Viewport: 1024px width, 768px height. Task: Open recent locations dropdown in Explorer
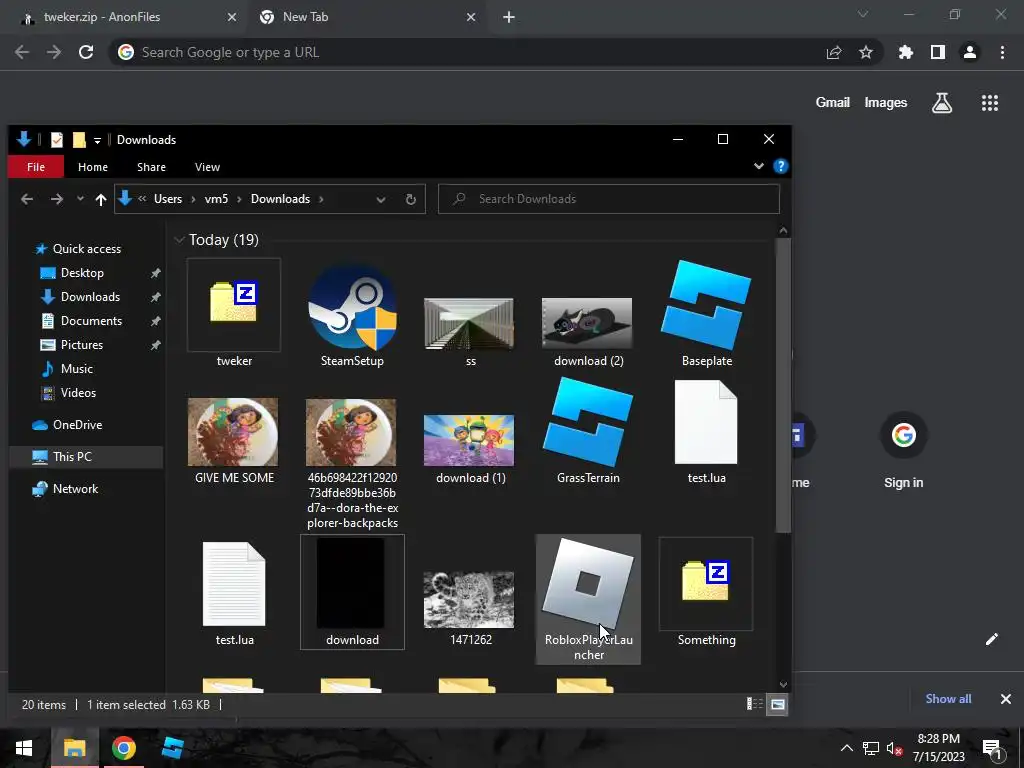point(80,199)
